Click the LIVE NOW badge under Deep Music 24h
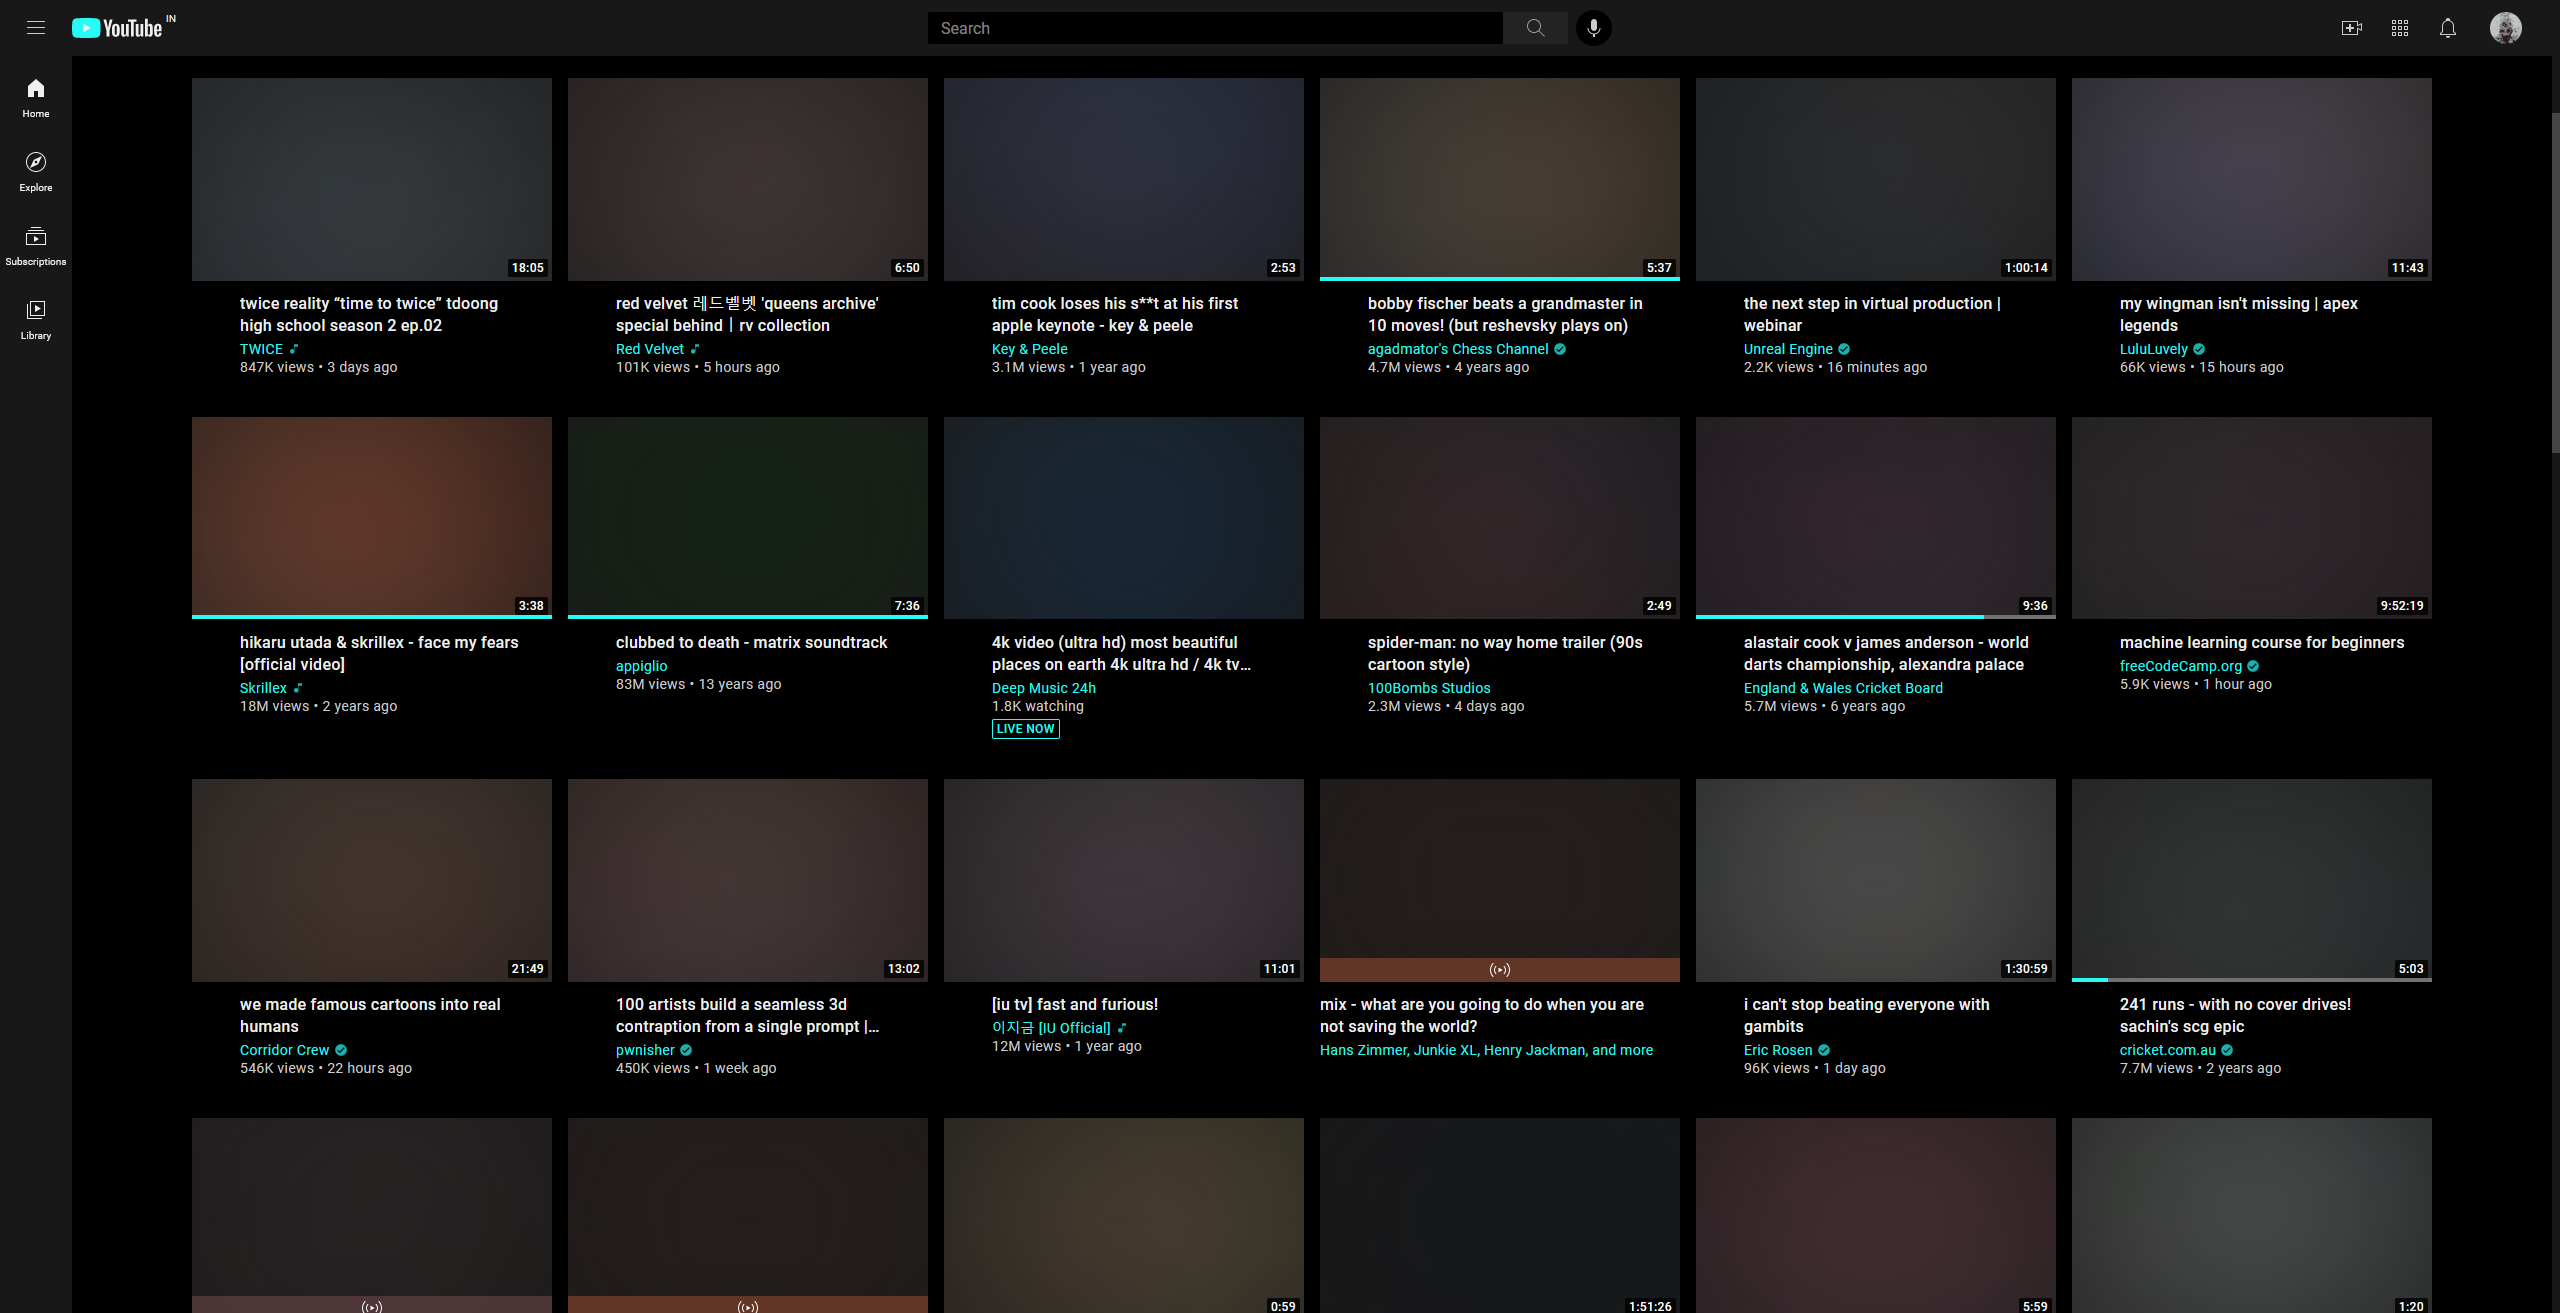The width and height of the screenshot is (2560, 1313). tap(1024, 728)
